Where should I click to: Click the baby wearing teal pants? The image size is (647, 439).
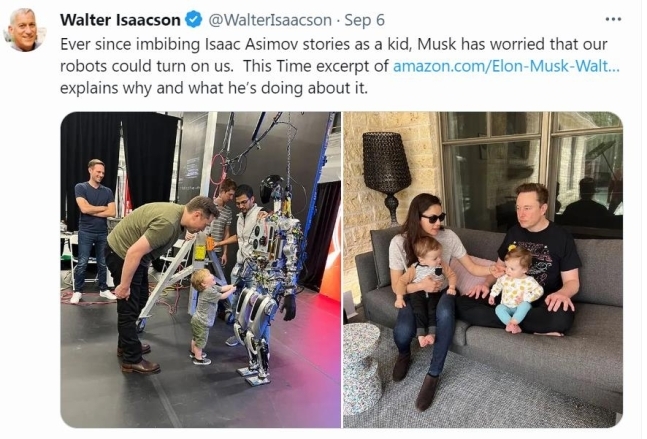[516, 289]
